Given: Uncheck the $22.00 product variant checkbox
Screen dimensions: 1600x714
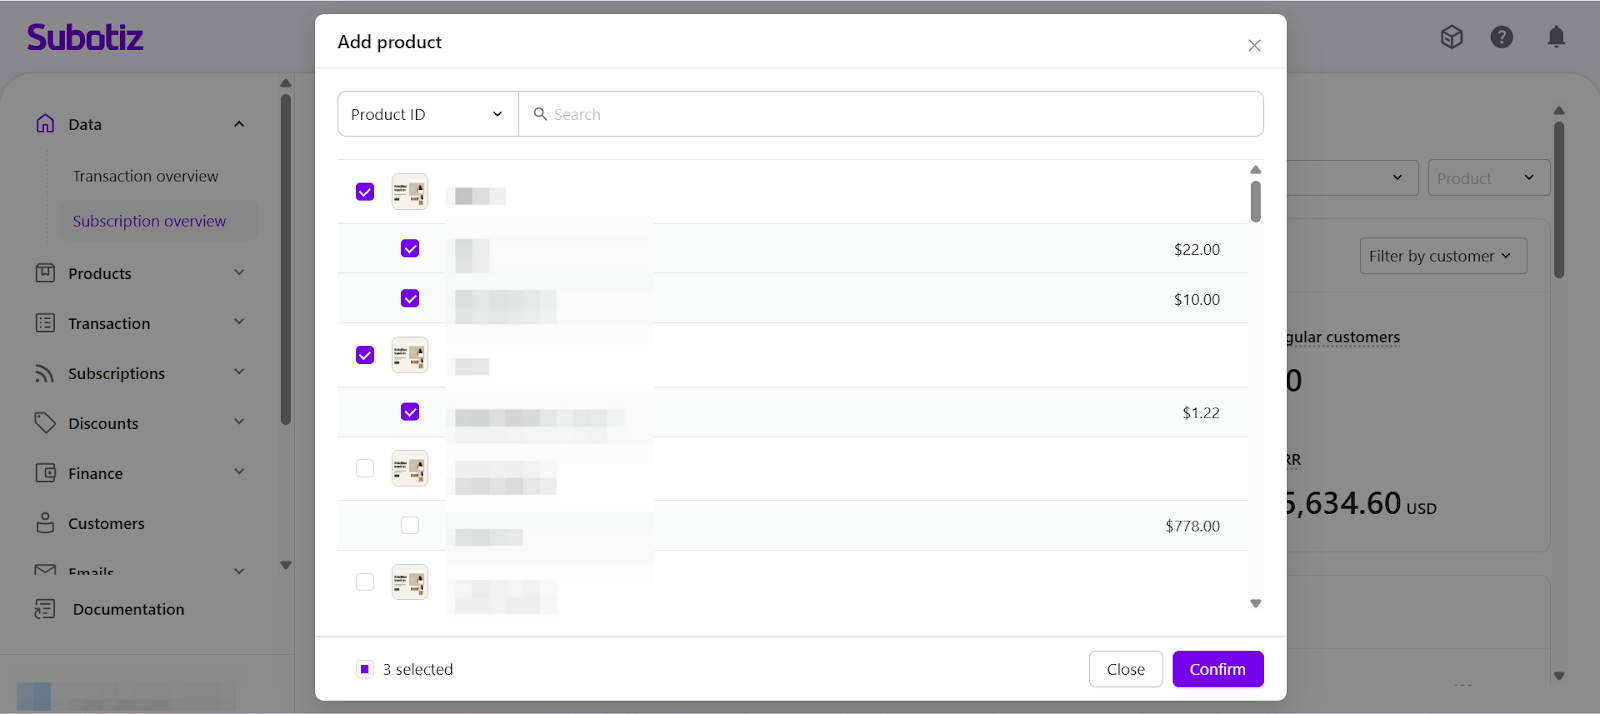Looking at the screenshot, I should pyautogui.click(x=410, y=249).
